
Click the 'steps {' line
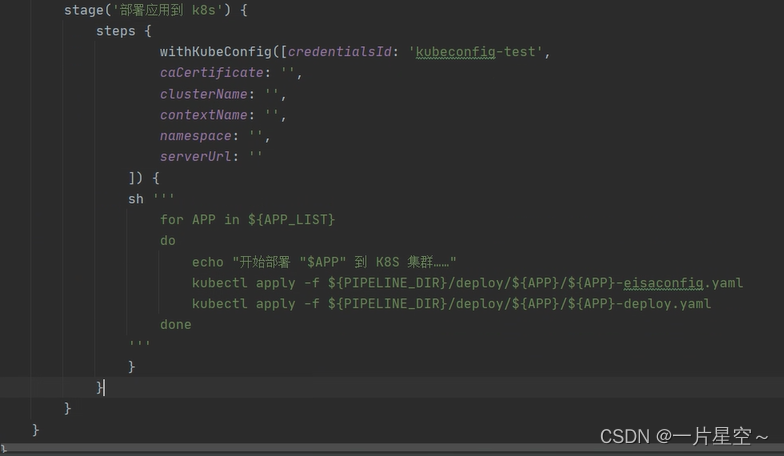tap(124, 31)
